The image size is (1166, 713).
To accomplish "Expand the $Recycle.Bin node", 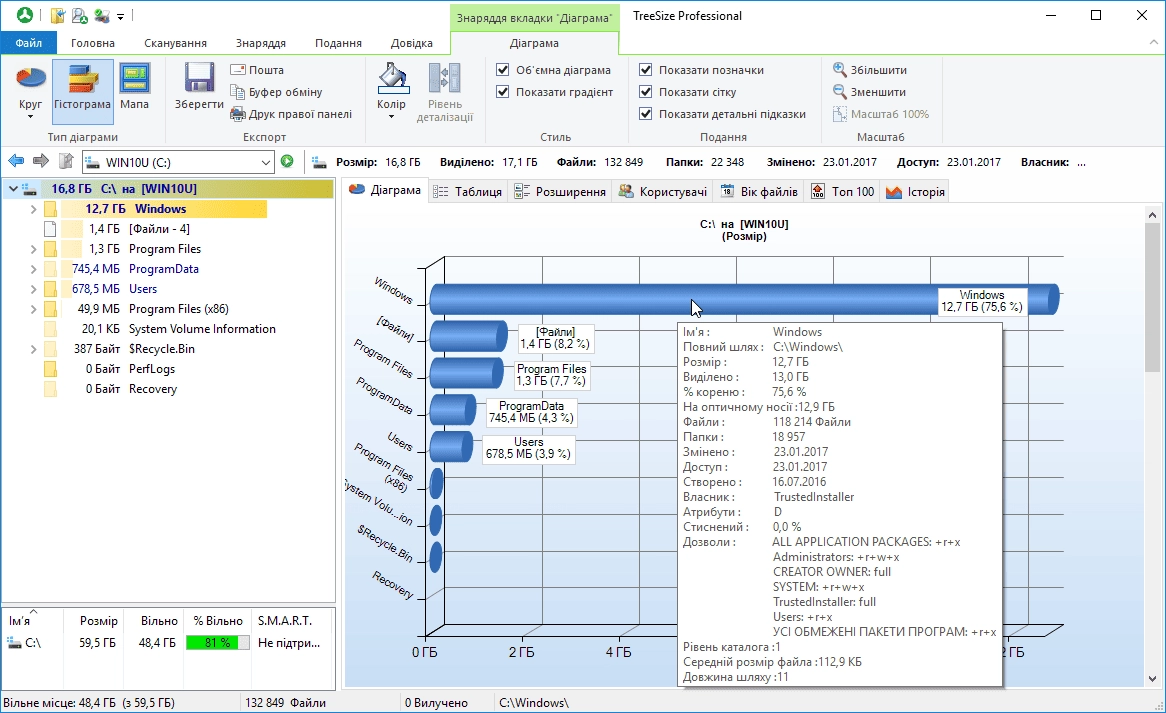I will pyautogui.click(x=33, y=349).
